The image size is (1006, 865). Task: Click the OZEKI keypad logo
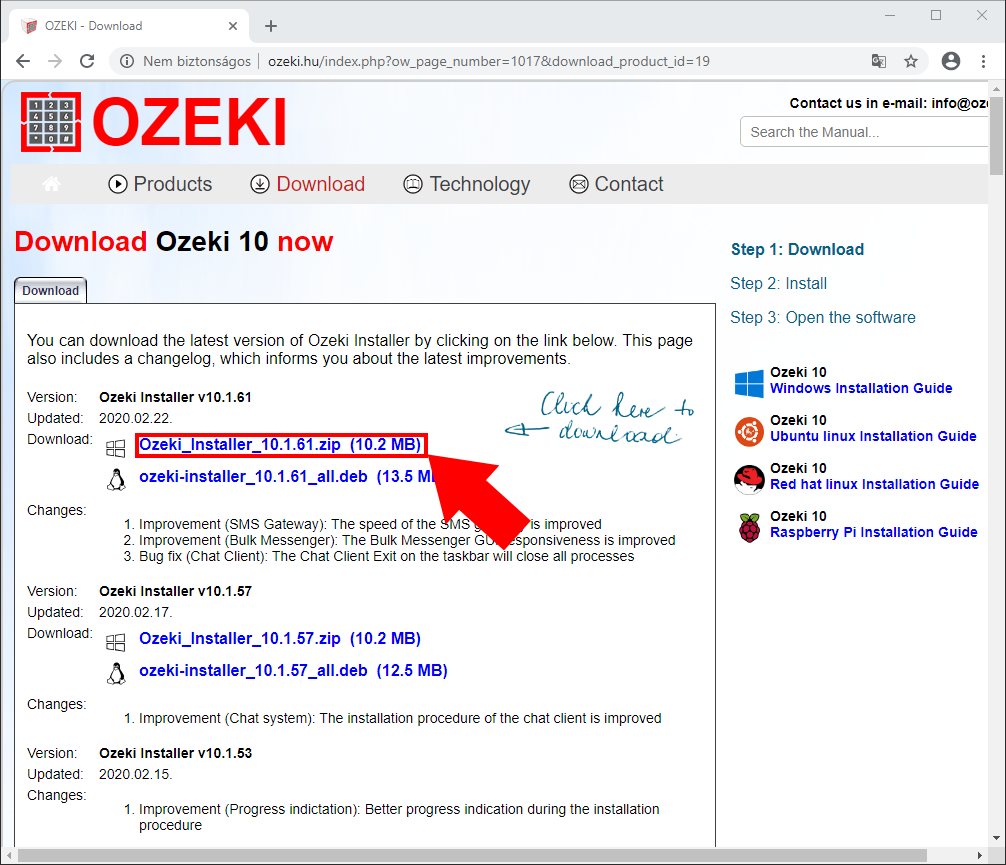click(x=51, y=122)
